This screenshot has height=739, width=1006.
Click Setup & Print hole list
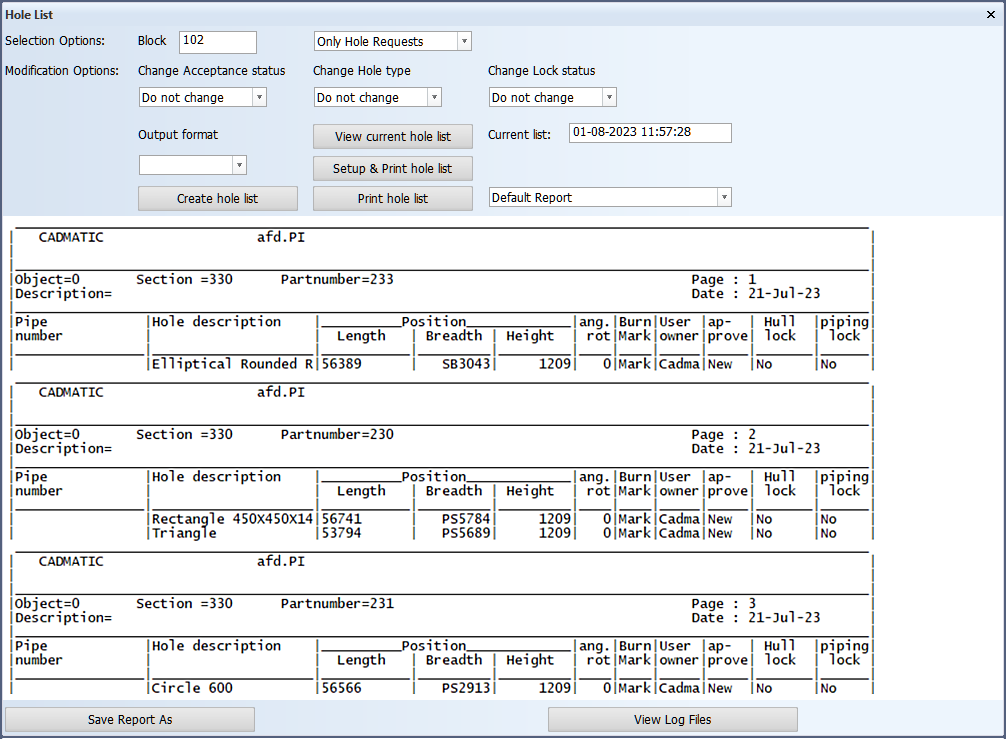(x=392, y=168)
